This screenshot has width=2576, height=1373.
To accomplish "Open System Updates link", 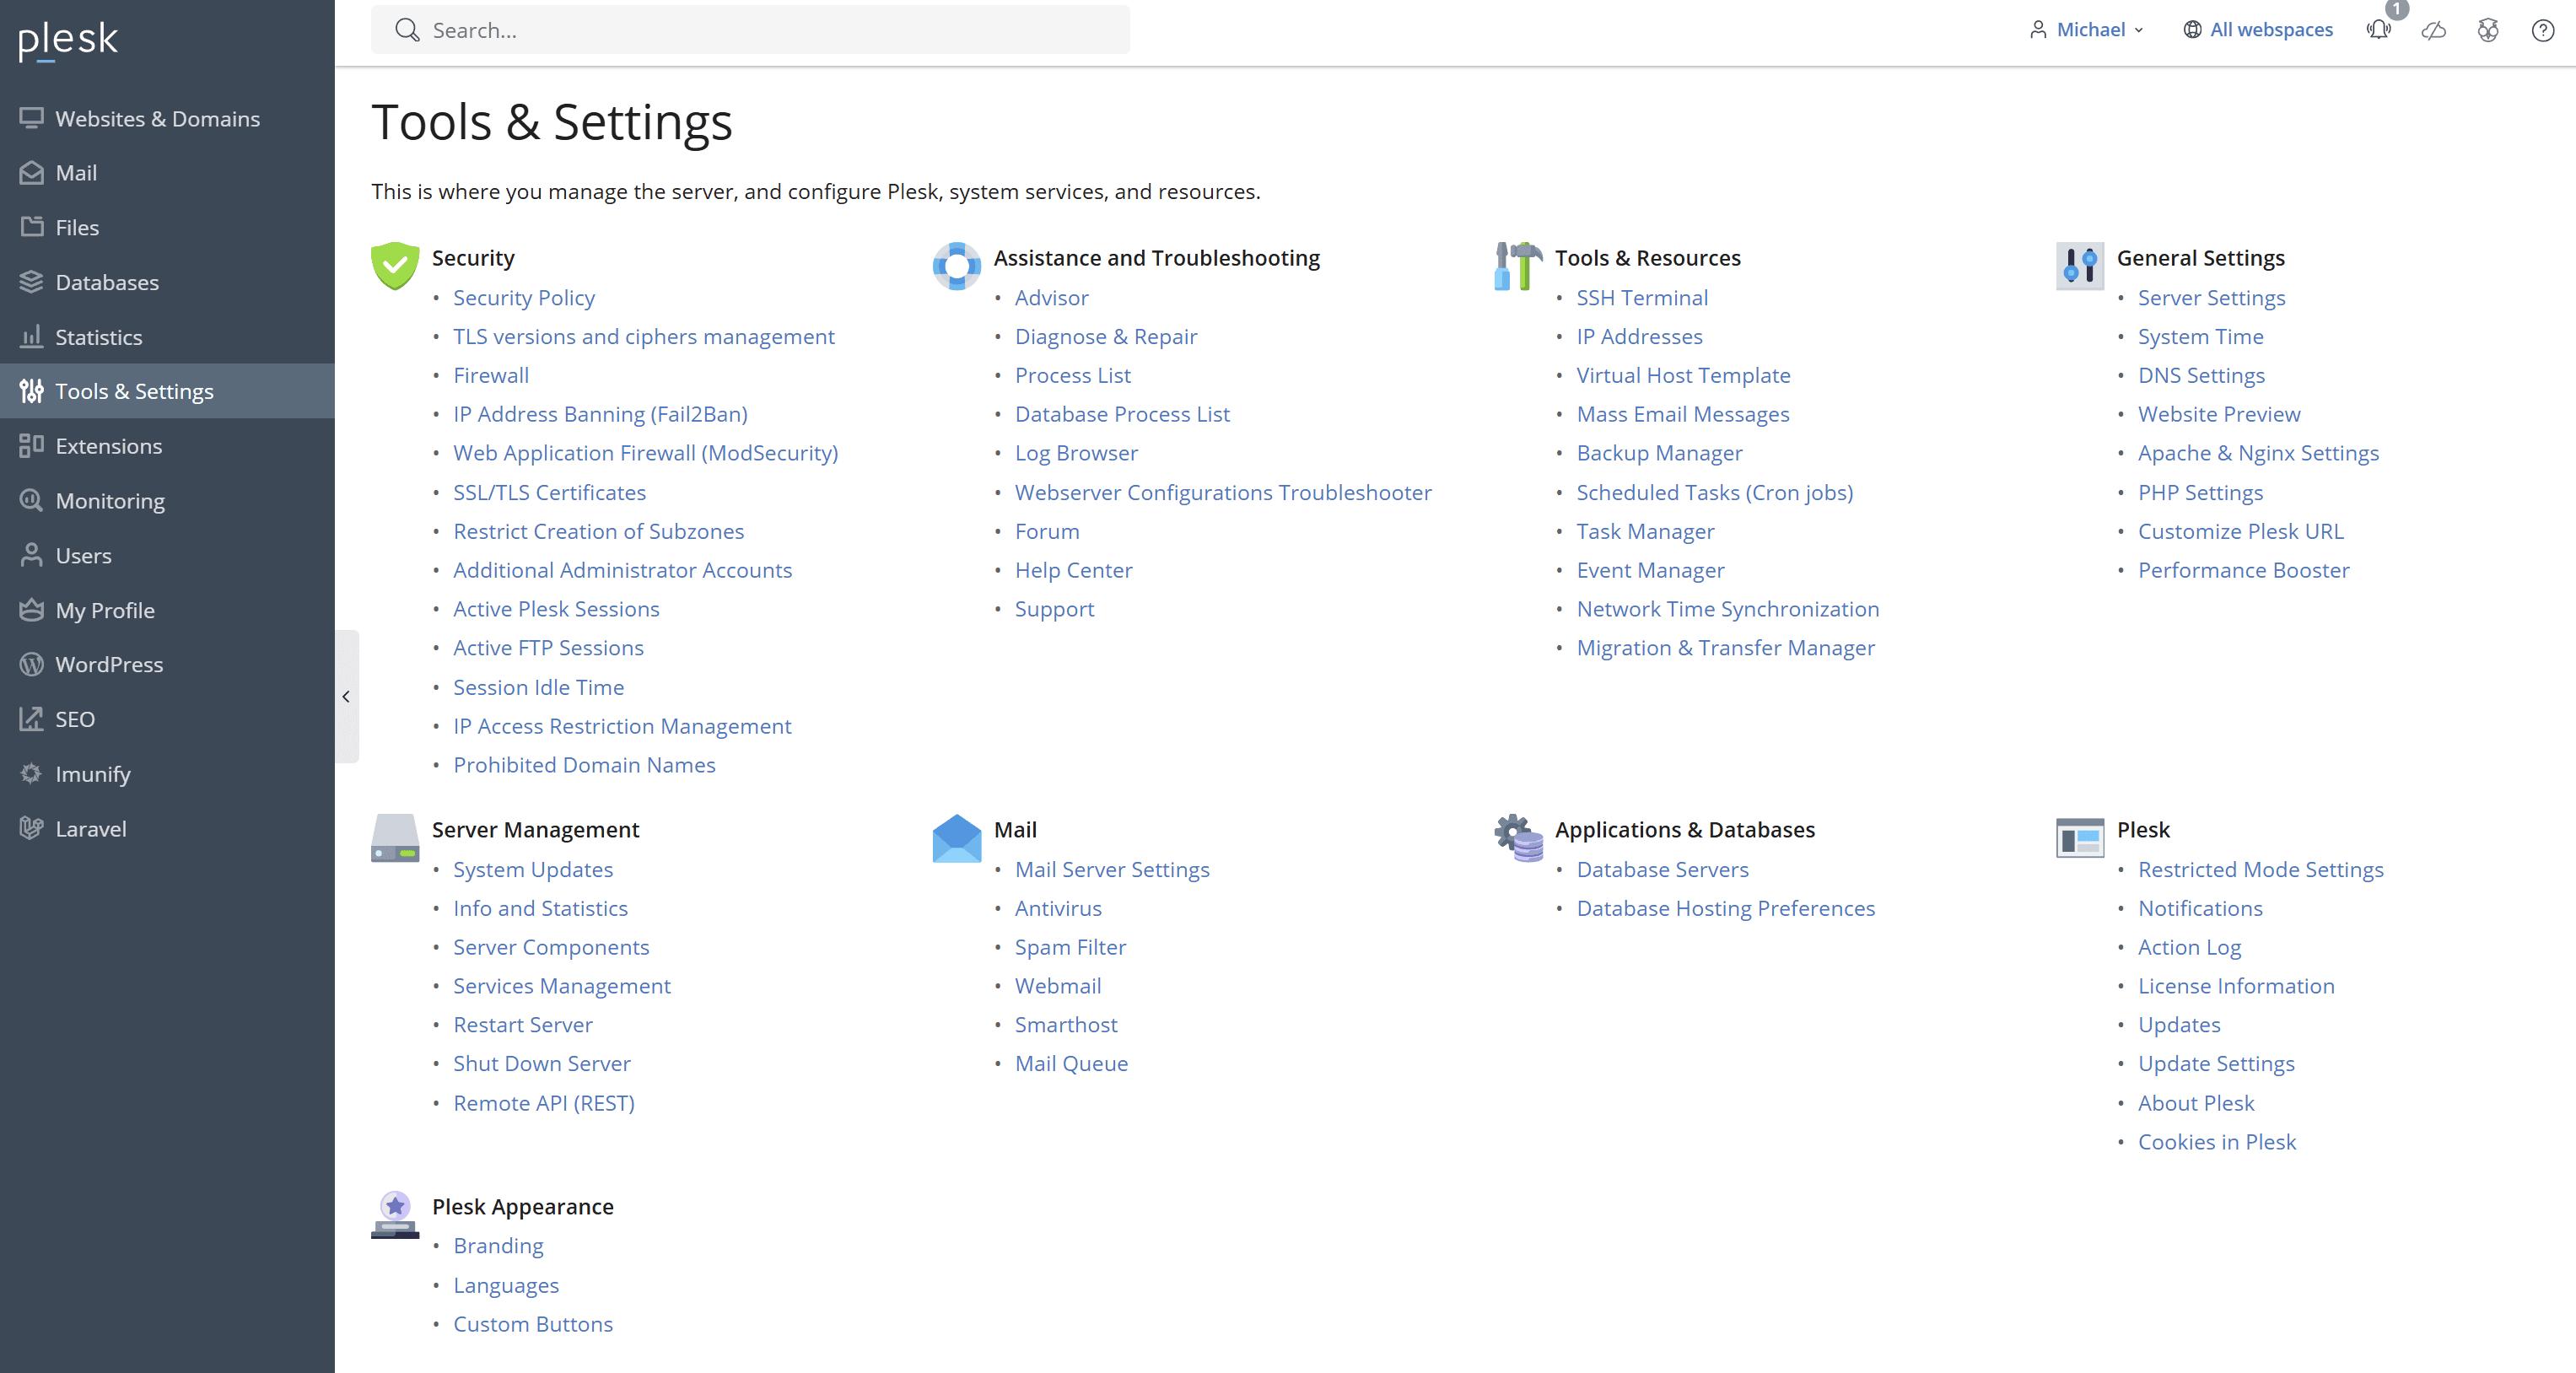I will click(533, 869).
